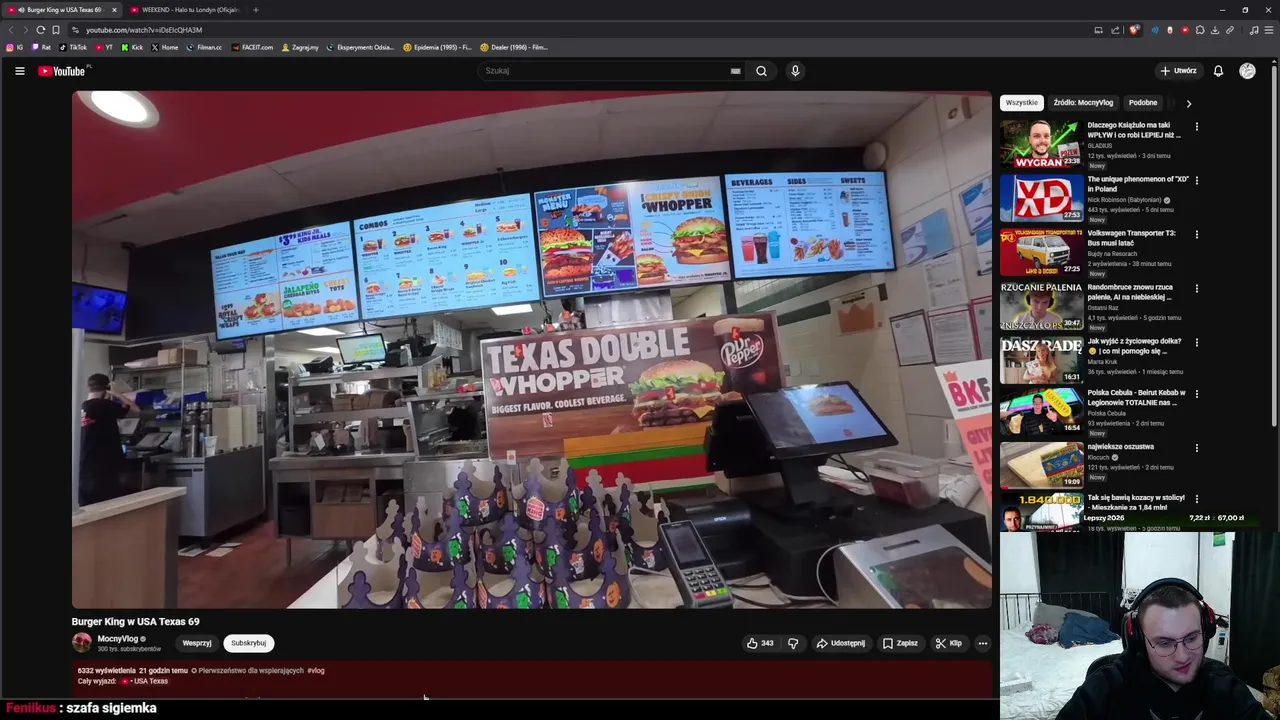Open the MocnyVlog channel avatar
Viewport: 1280px width, 720px height.
[x=82, y=643]
